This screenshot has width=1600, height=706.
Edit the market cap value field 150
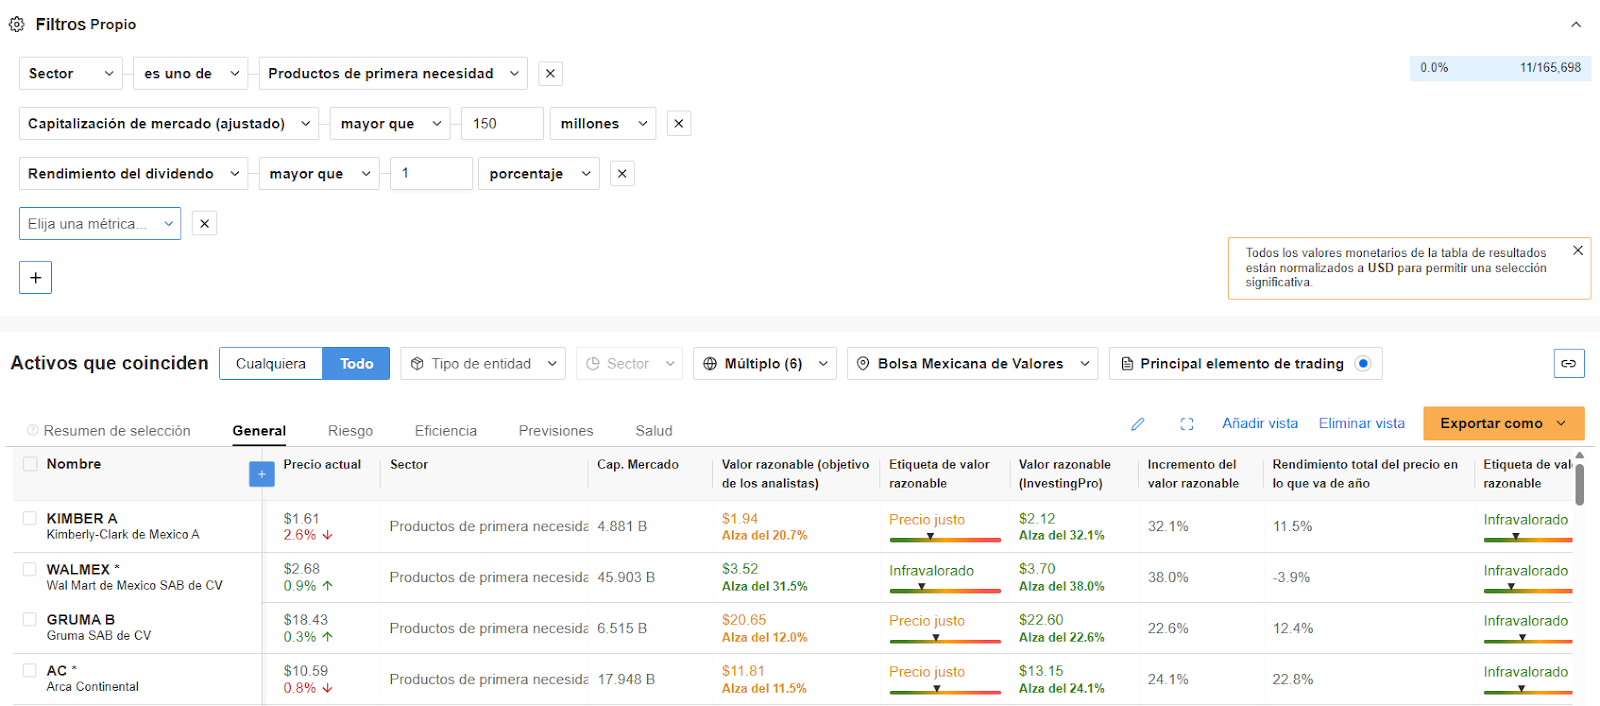click(502, 124)
